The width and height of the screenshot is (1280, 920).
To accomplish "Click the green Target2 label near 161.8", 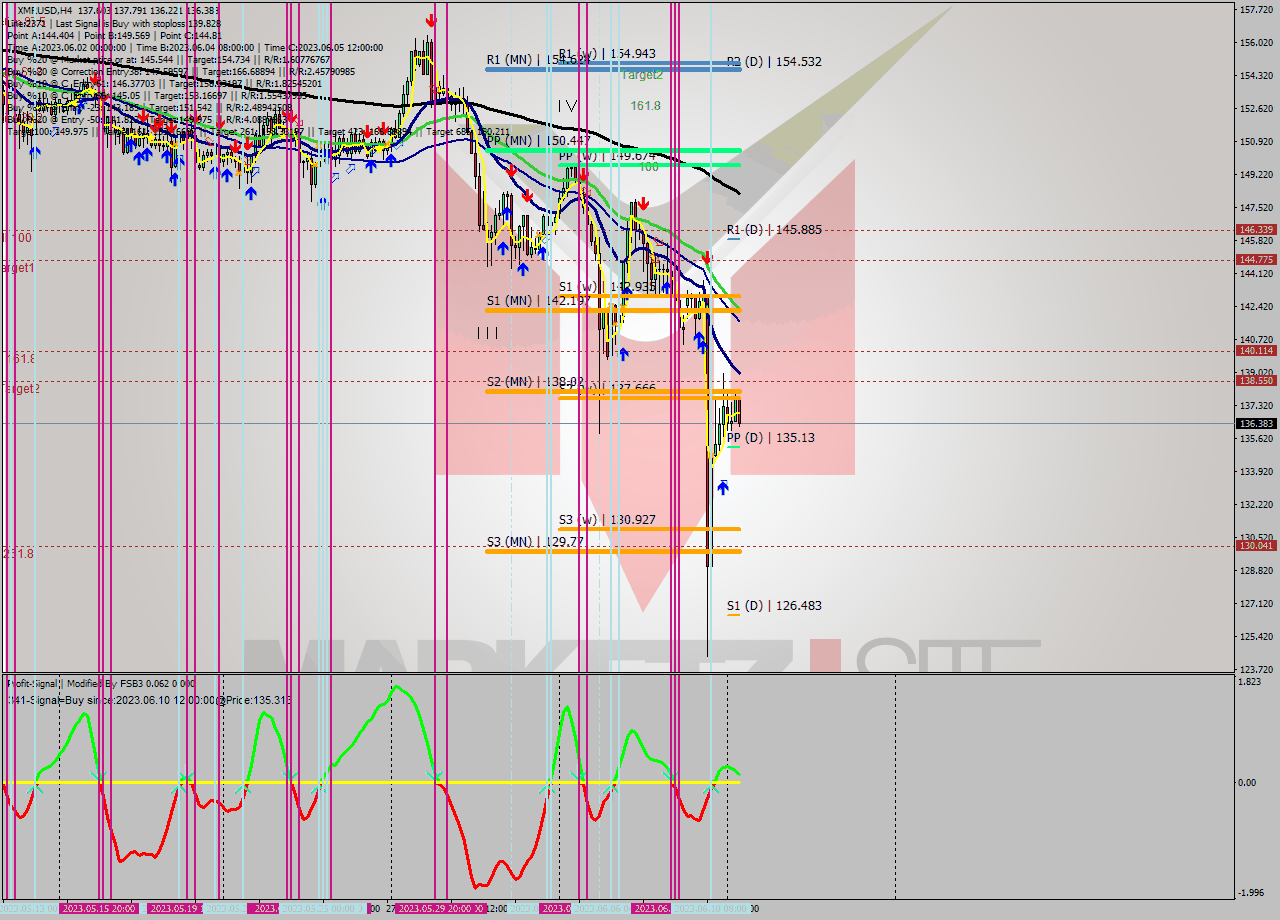I will 642,75.
